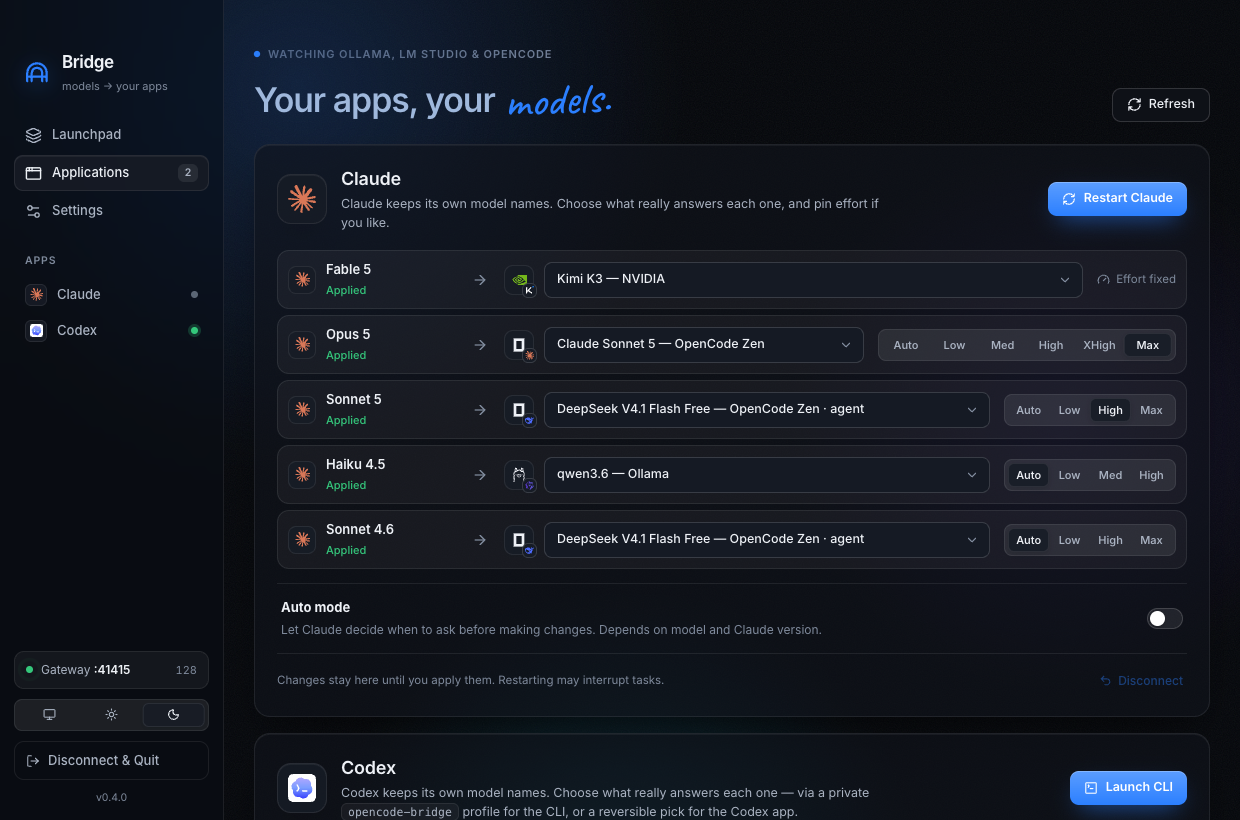The height and width of the screenshot is (820, 1240).
Task: Select Codex in the Apps list
Action: point(111,330)
